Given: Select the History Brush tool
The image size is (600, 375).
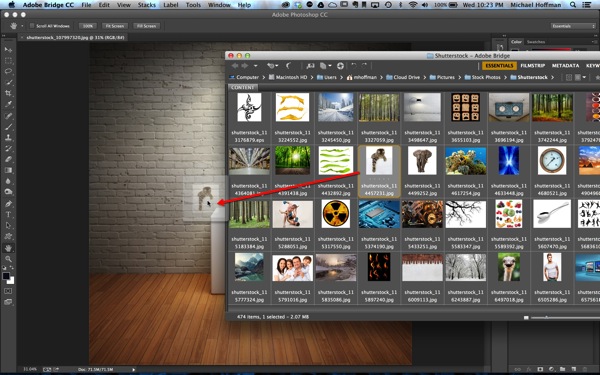Looking at the screenshot, I should pos(8,148).
